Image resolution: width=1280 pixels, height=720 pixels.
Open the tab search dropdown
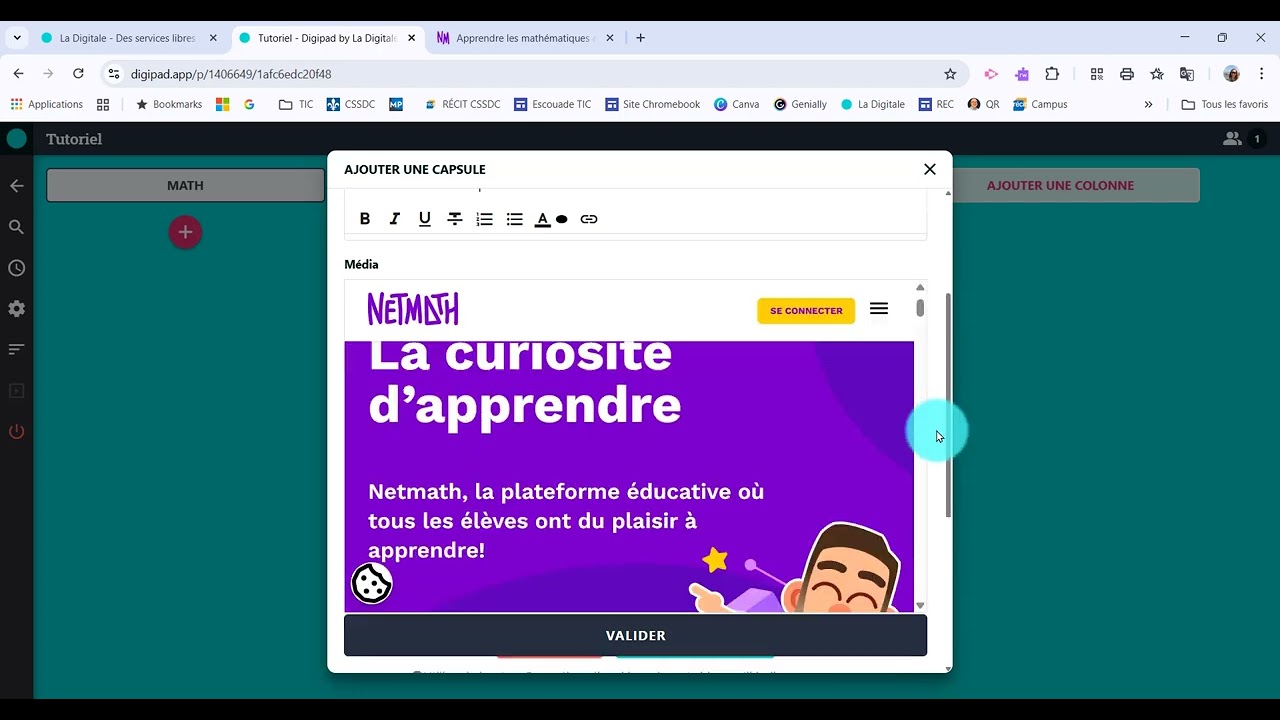[17, 38]
